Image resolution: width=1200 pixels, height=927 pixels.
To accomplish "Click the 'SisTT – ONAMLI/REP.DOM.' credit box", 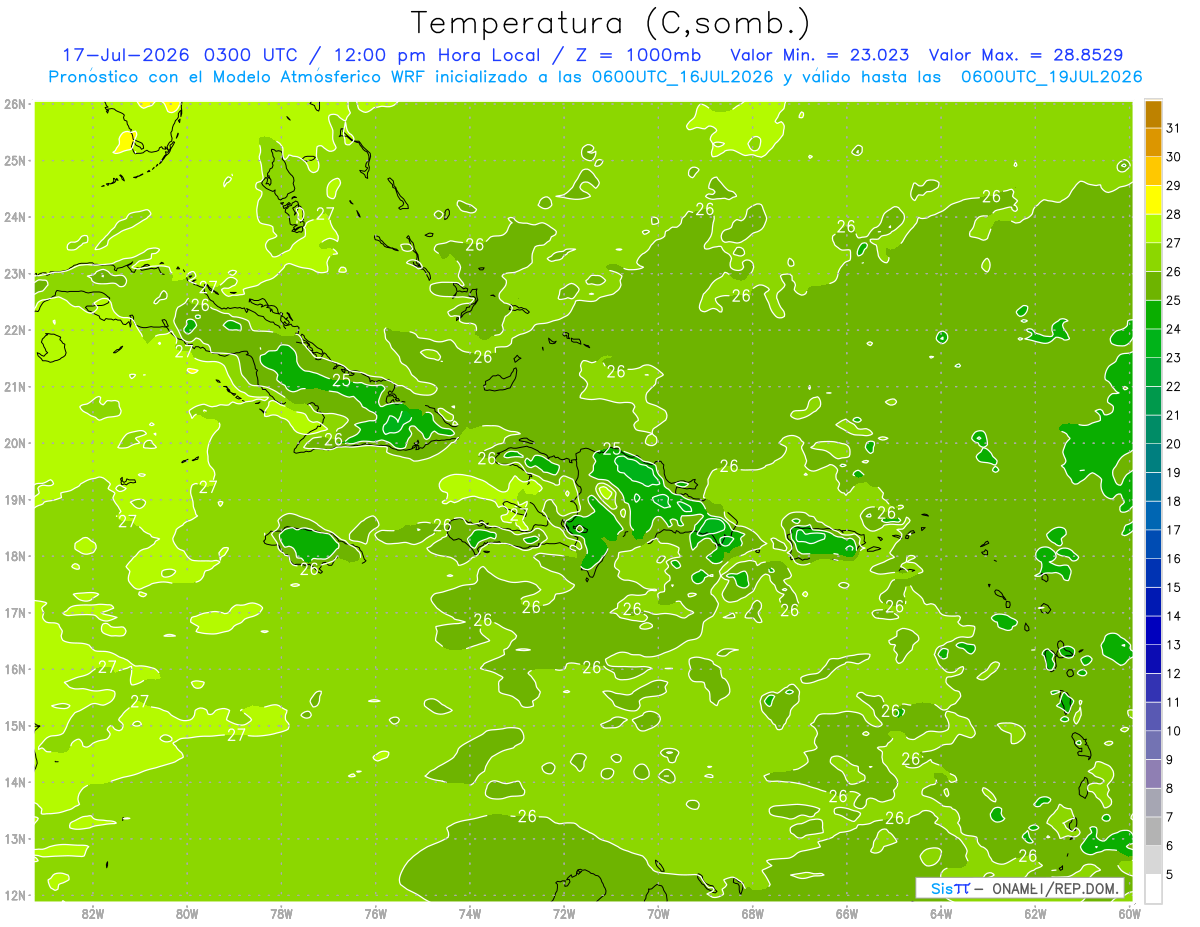I will pos(1020,888).
